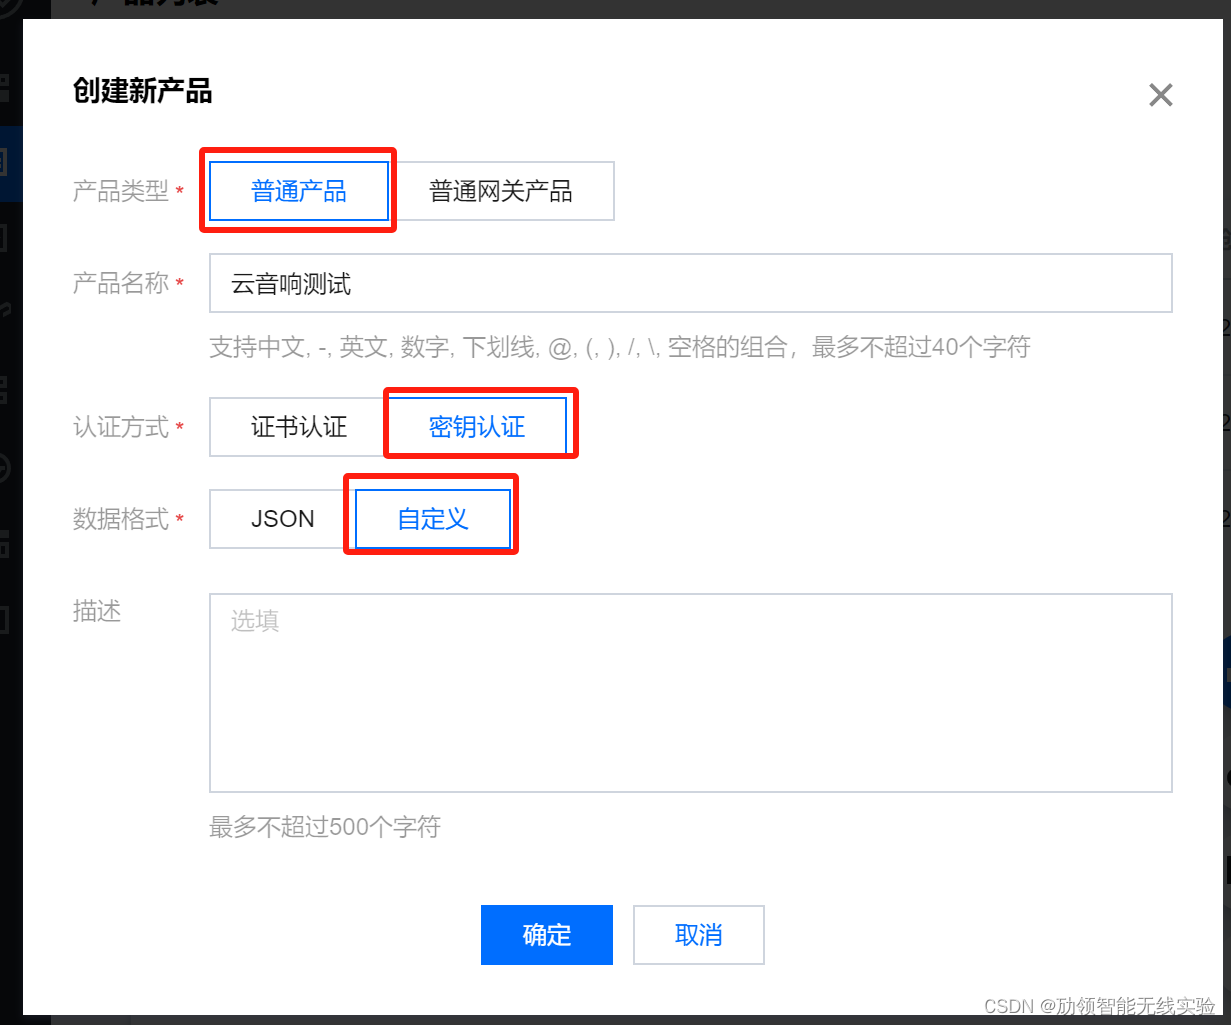Click the topmost icon in the left sidebar
The height and width of the screenshot is (1025, 1231).
[8, 7]
